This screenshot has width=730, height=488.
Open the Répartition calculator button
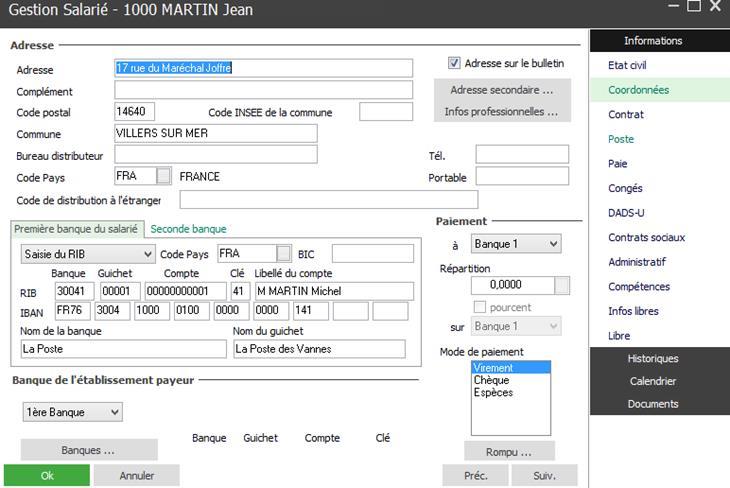(x=562, y=285)
